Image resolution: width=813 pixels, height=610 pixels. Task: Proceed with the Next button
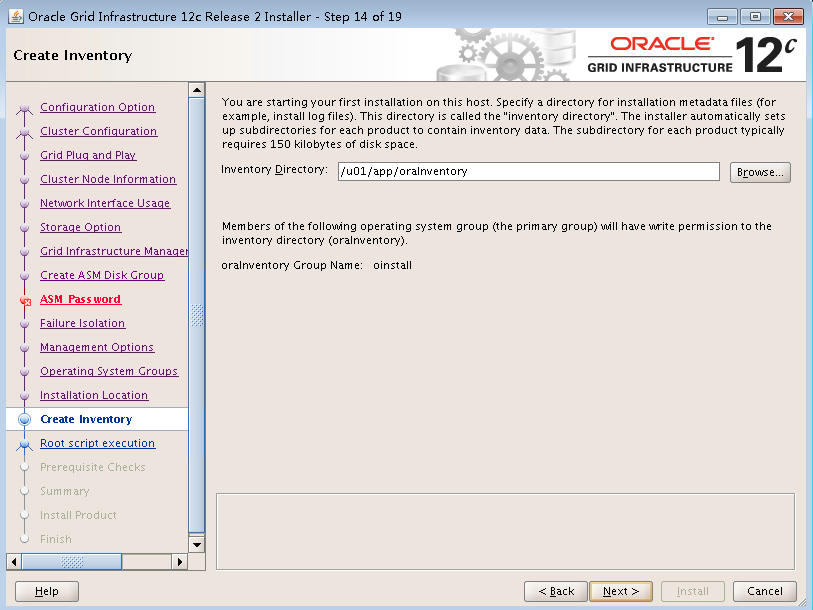(621, 591)
